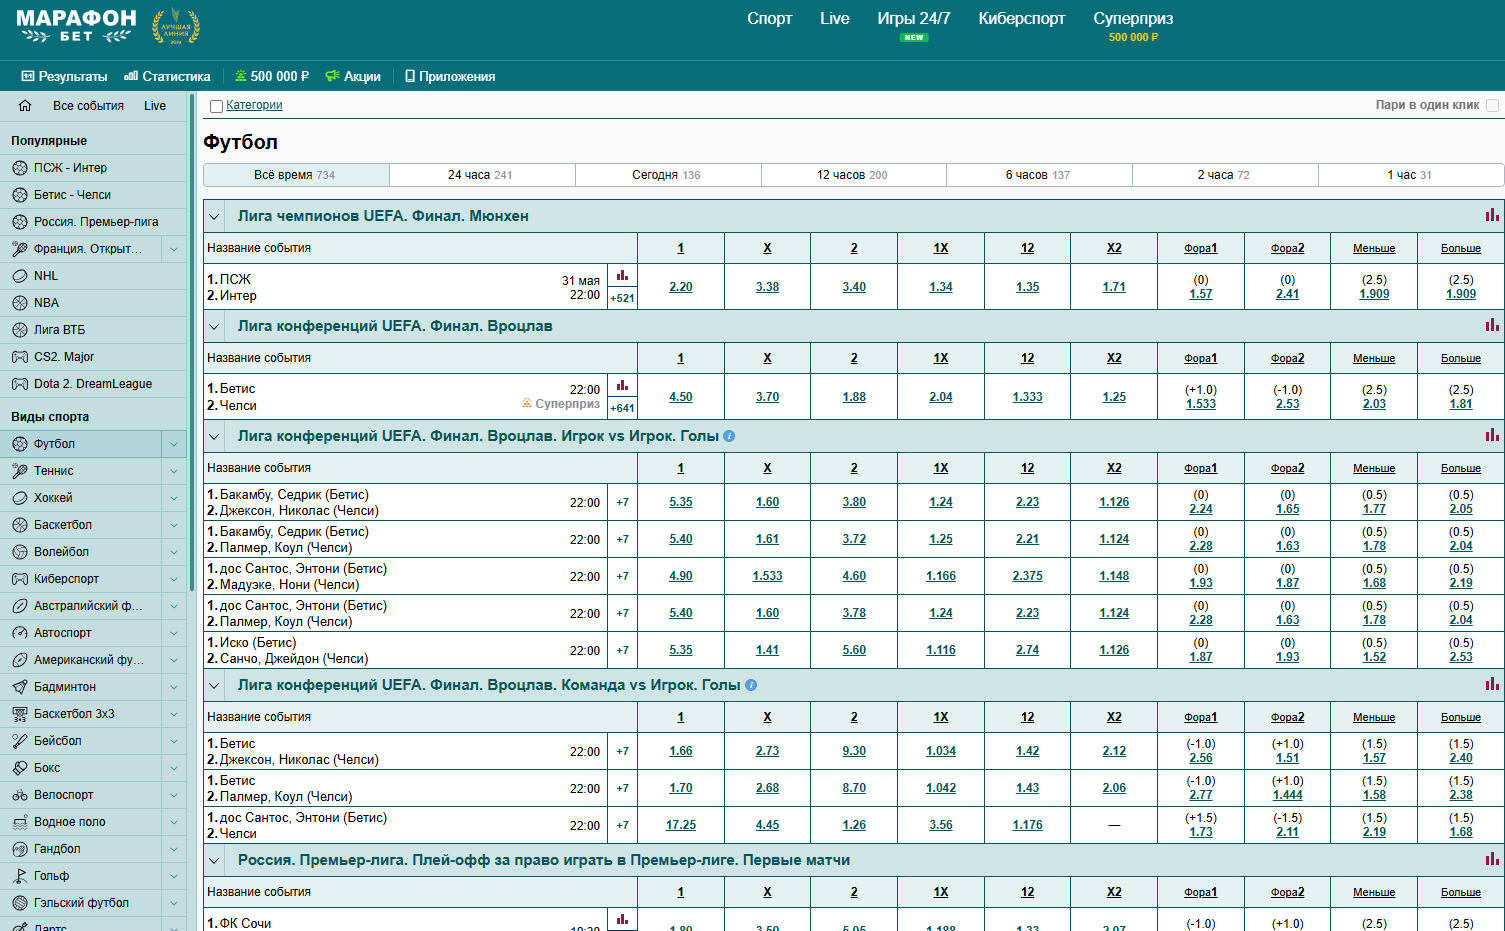Open stats chart icon for Champions League section
Image resolution: width=1505 pixels, height=931 pixels.
(1491, 215)
